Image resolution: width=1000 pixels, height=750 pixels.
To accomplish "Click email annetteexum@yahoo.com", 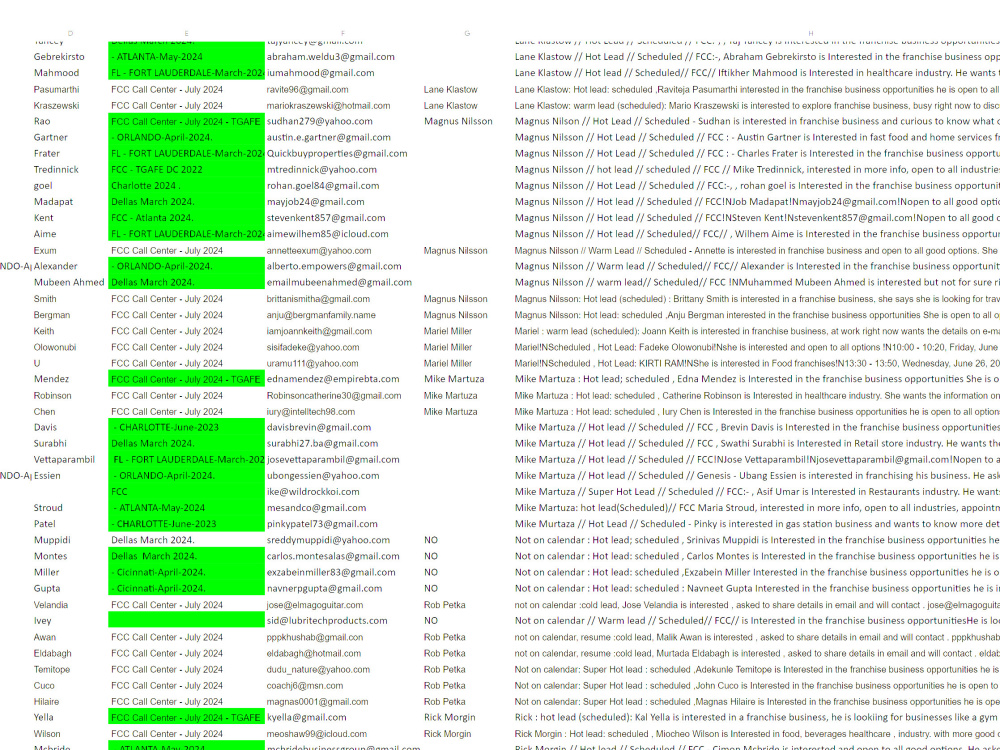I will tap(319, 251).
